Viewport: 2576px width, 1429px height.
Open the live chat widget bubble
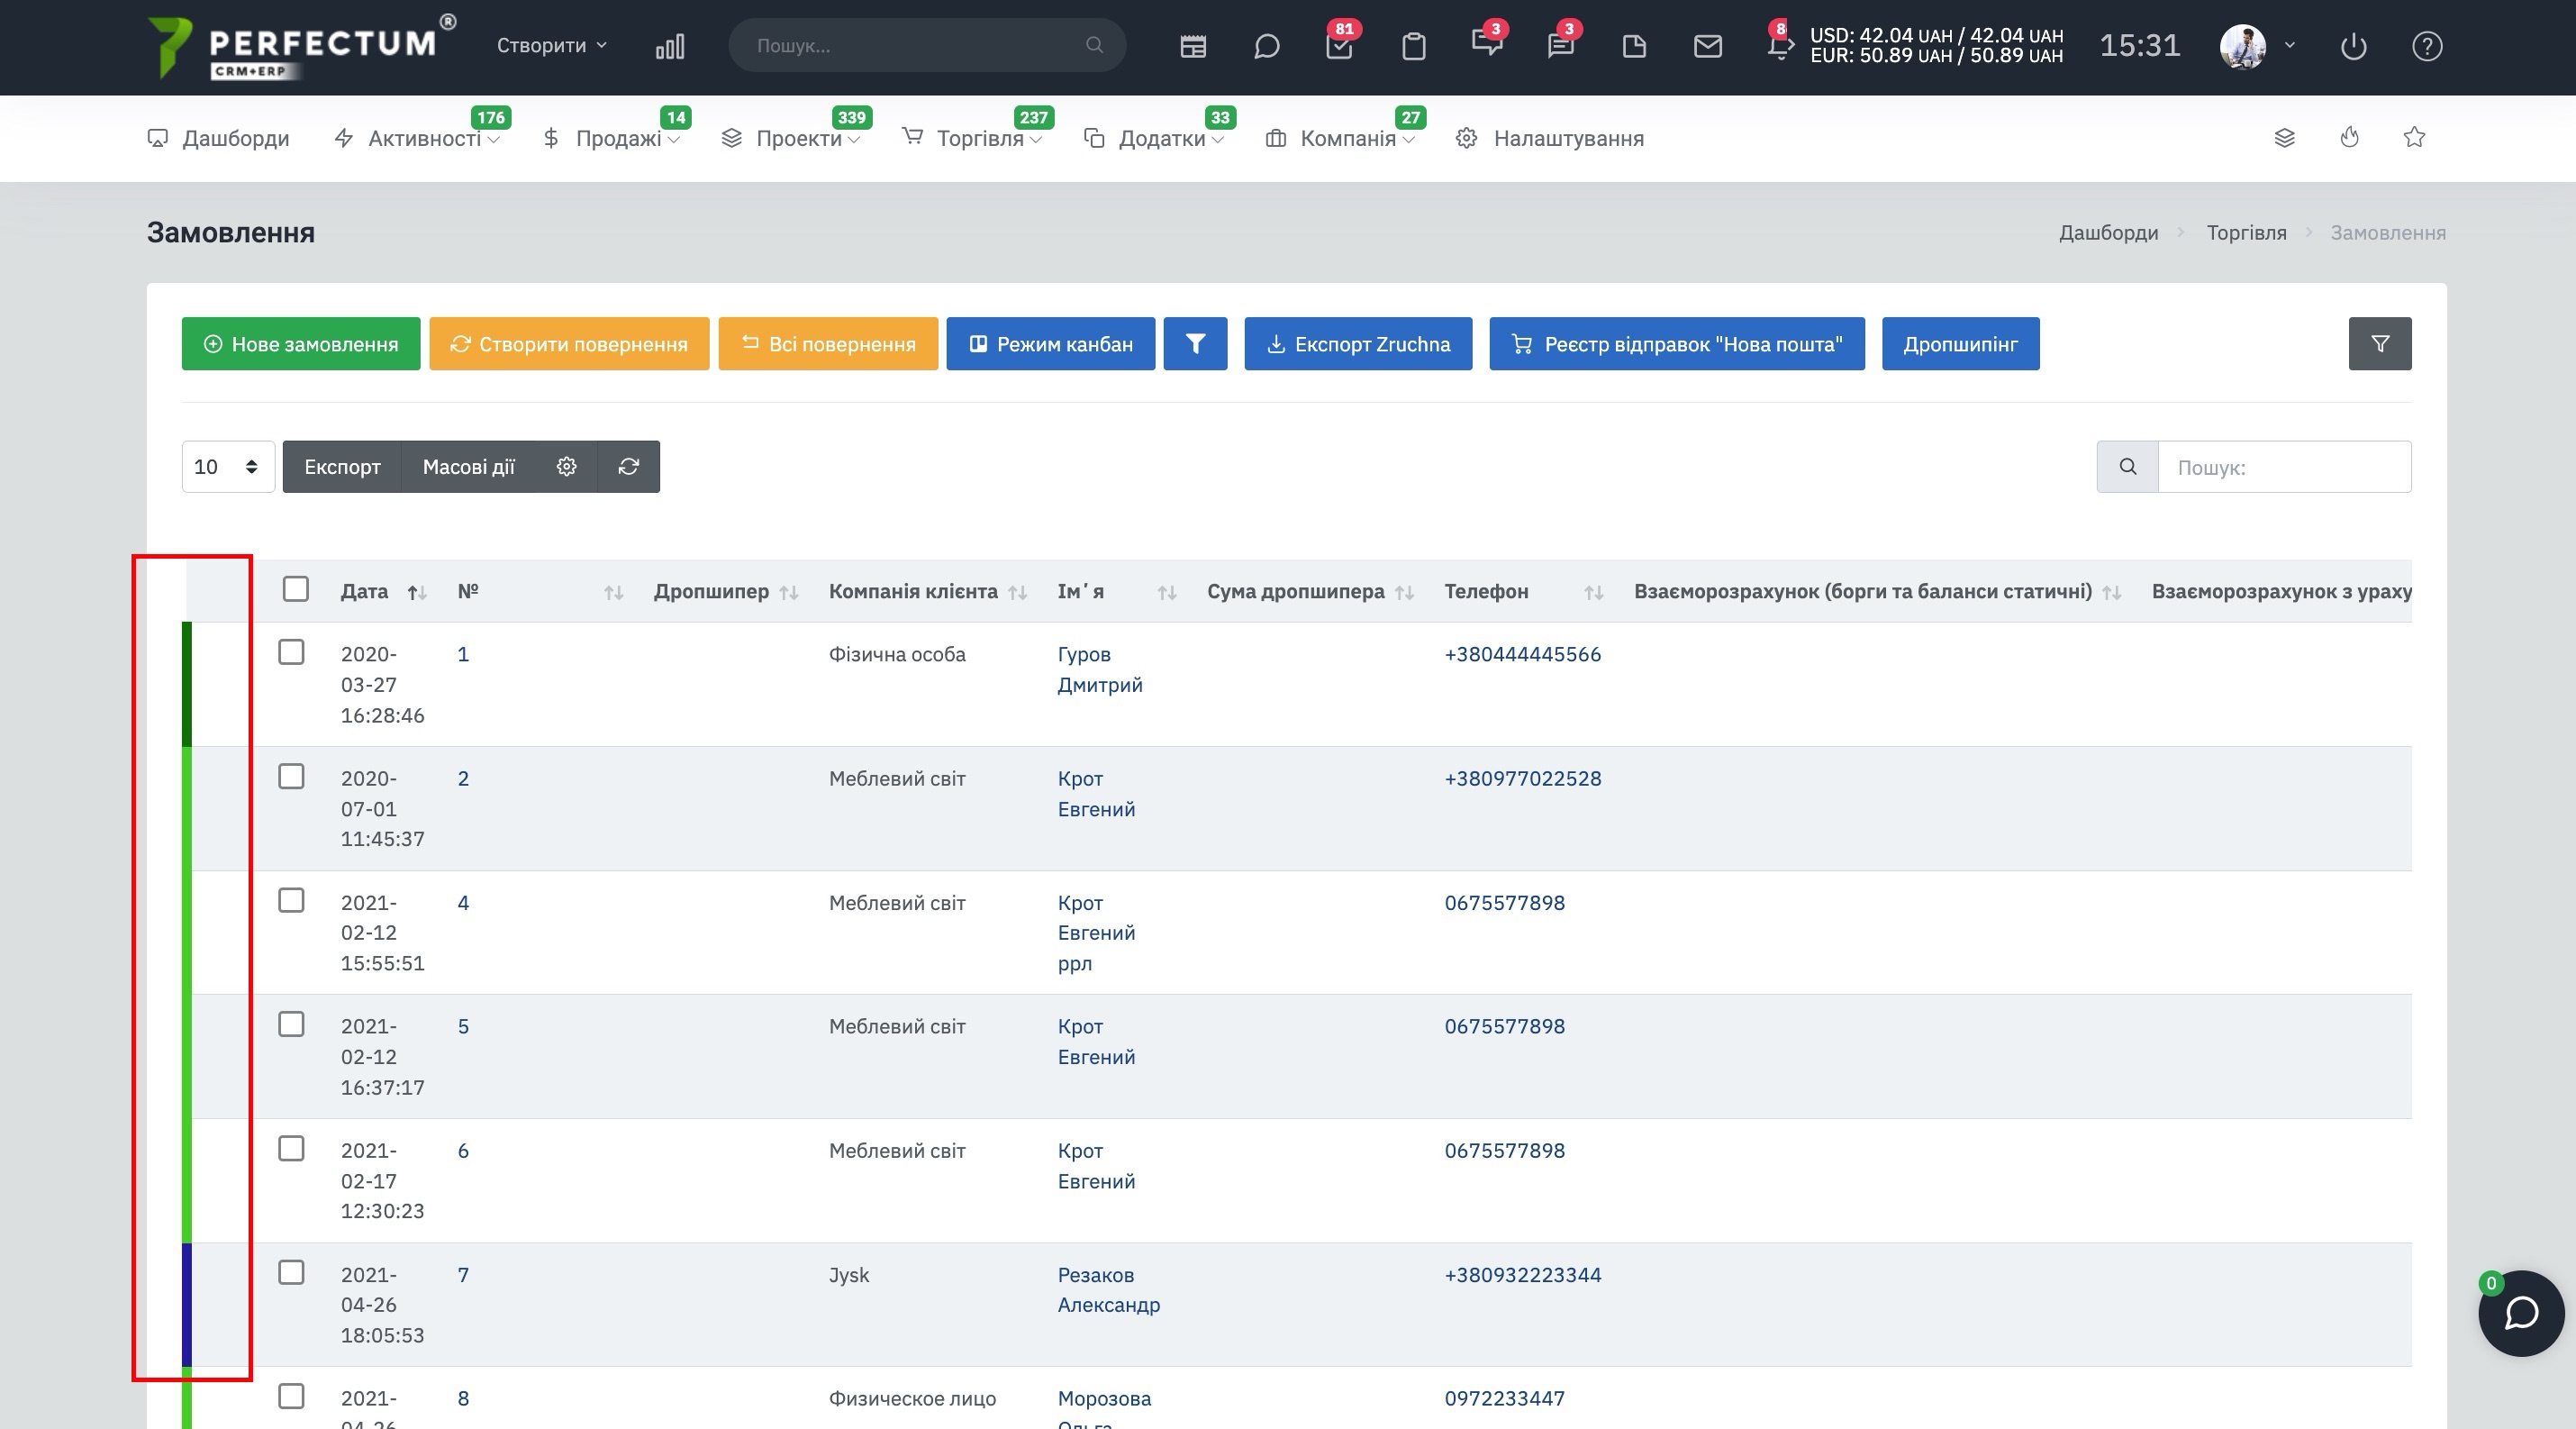[x=2521, y=1313]
